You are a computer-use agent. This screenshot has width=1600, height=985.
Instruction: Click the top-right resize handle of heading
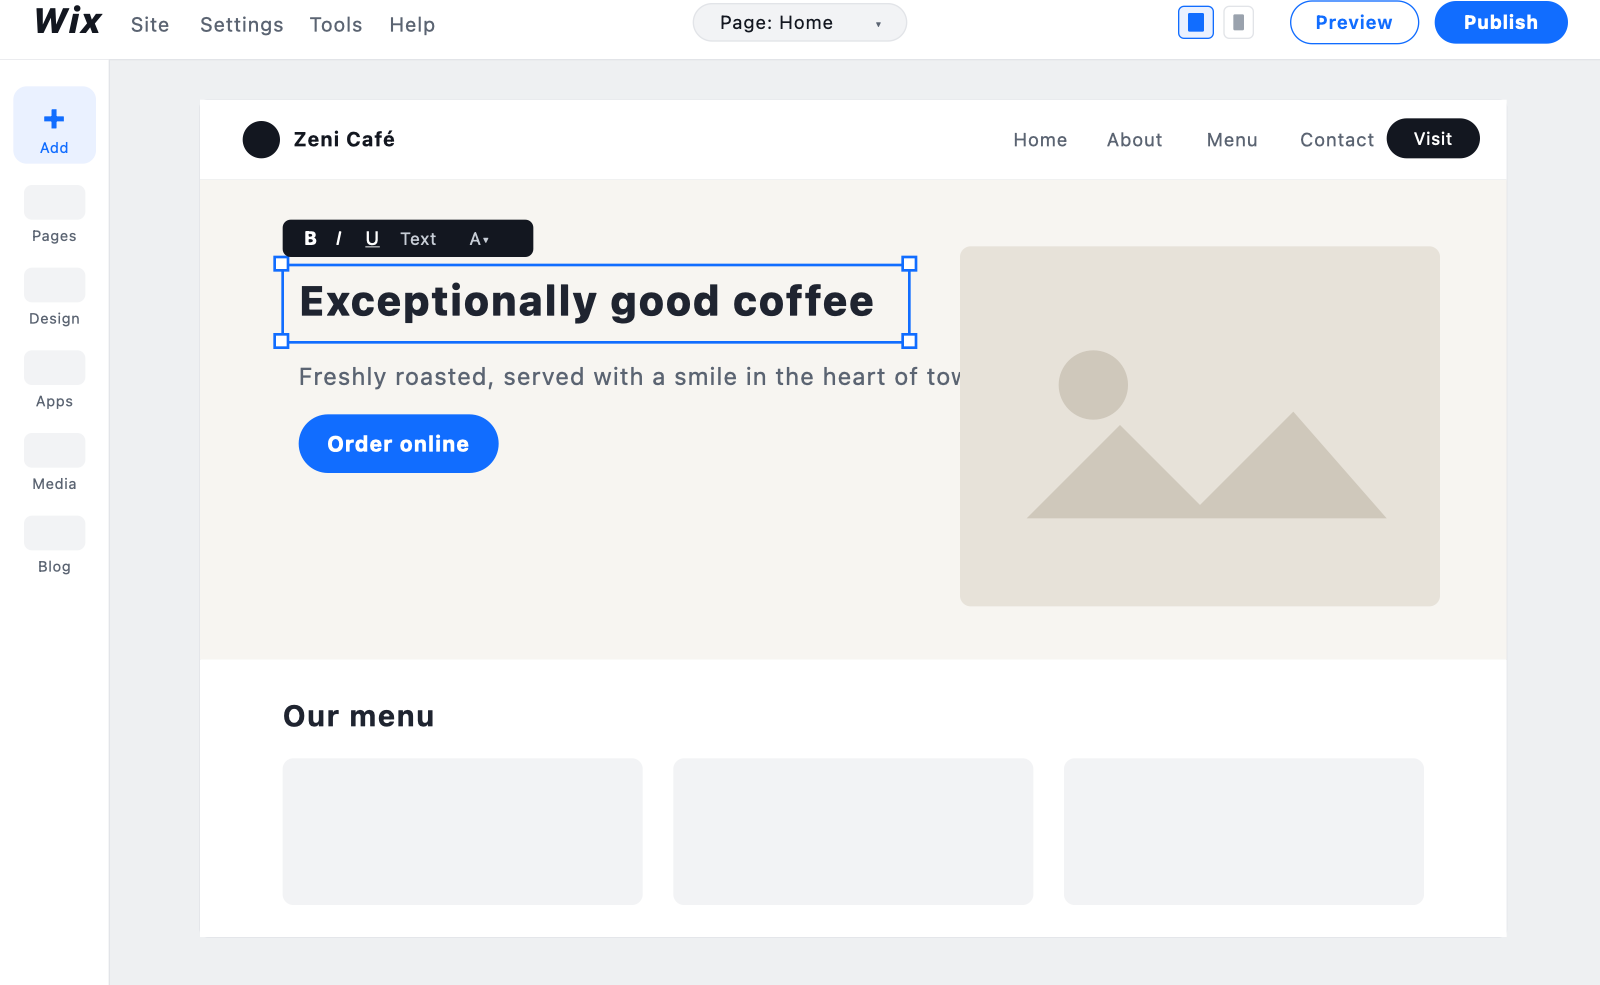909,264
